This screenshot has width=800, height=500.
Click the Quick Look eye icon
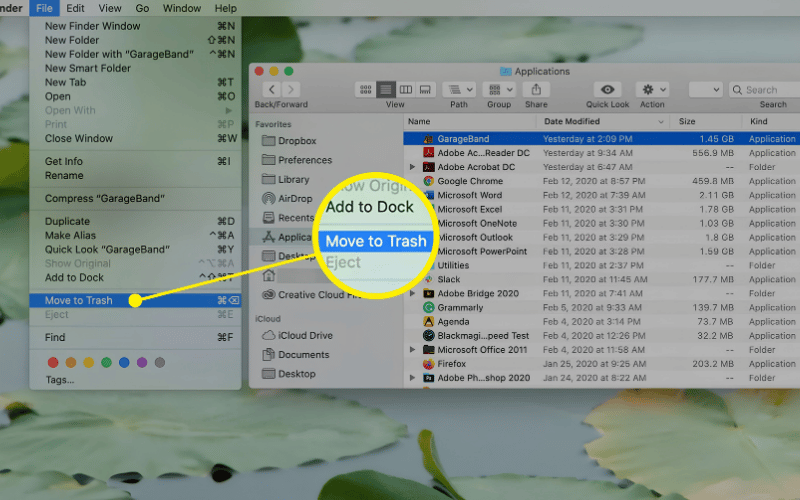pyautogui.click(x=607, y=90)
